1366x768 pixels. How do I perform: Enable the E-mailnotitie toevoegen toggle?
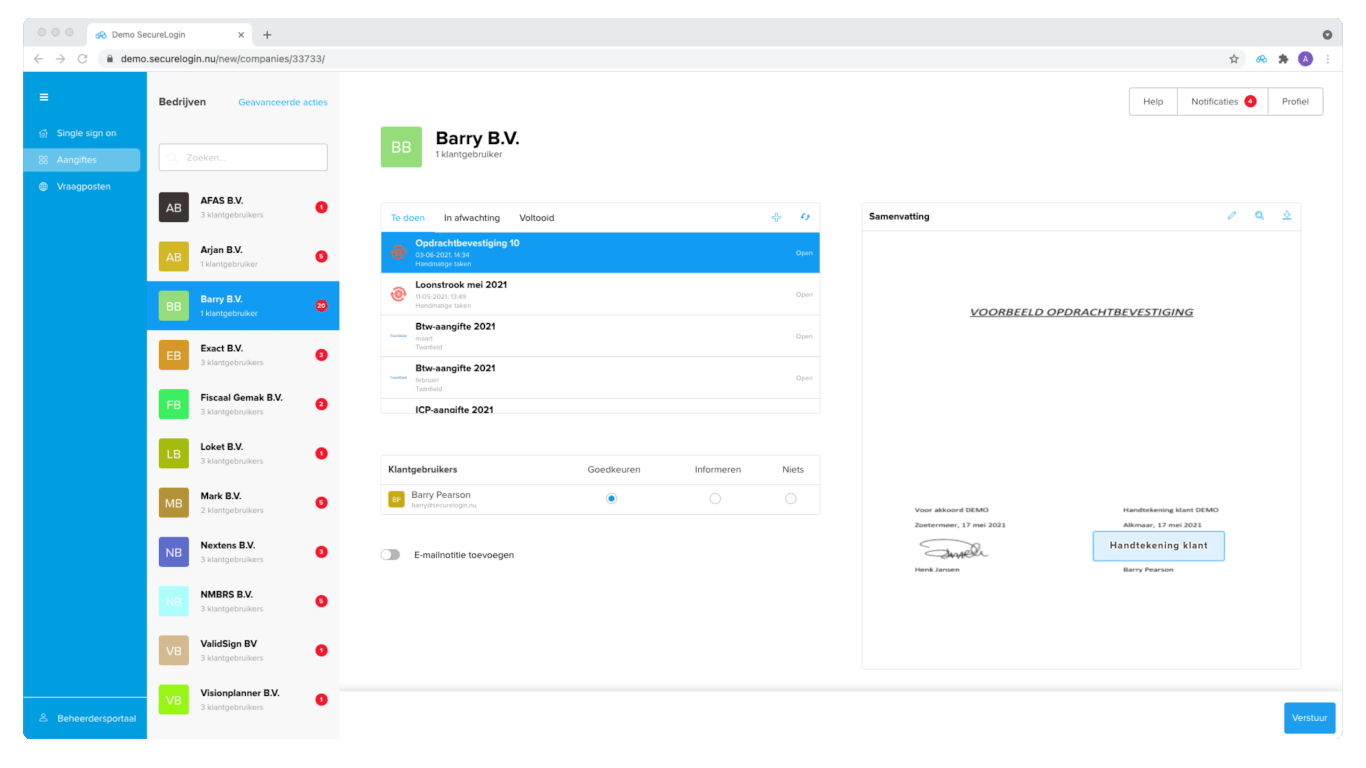[x=390, y=555]
